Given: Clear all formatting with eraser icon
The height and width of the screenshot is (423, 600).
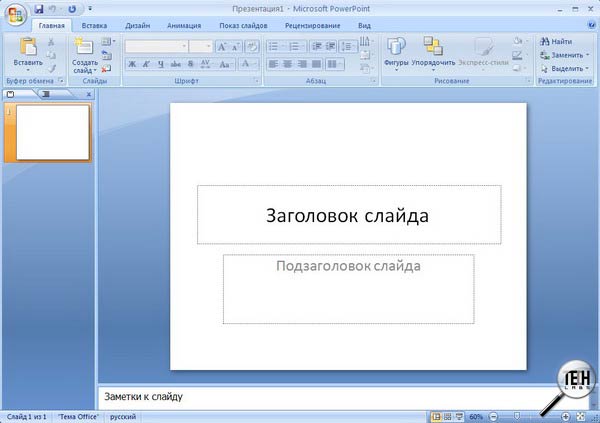Looking at the screenshot, I should click(x=252, y=47).
